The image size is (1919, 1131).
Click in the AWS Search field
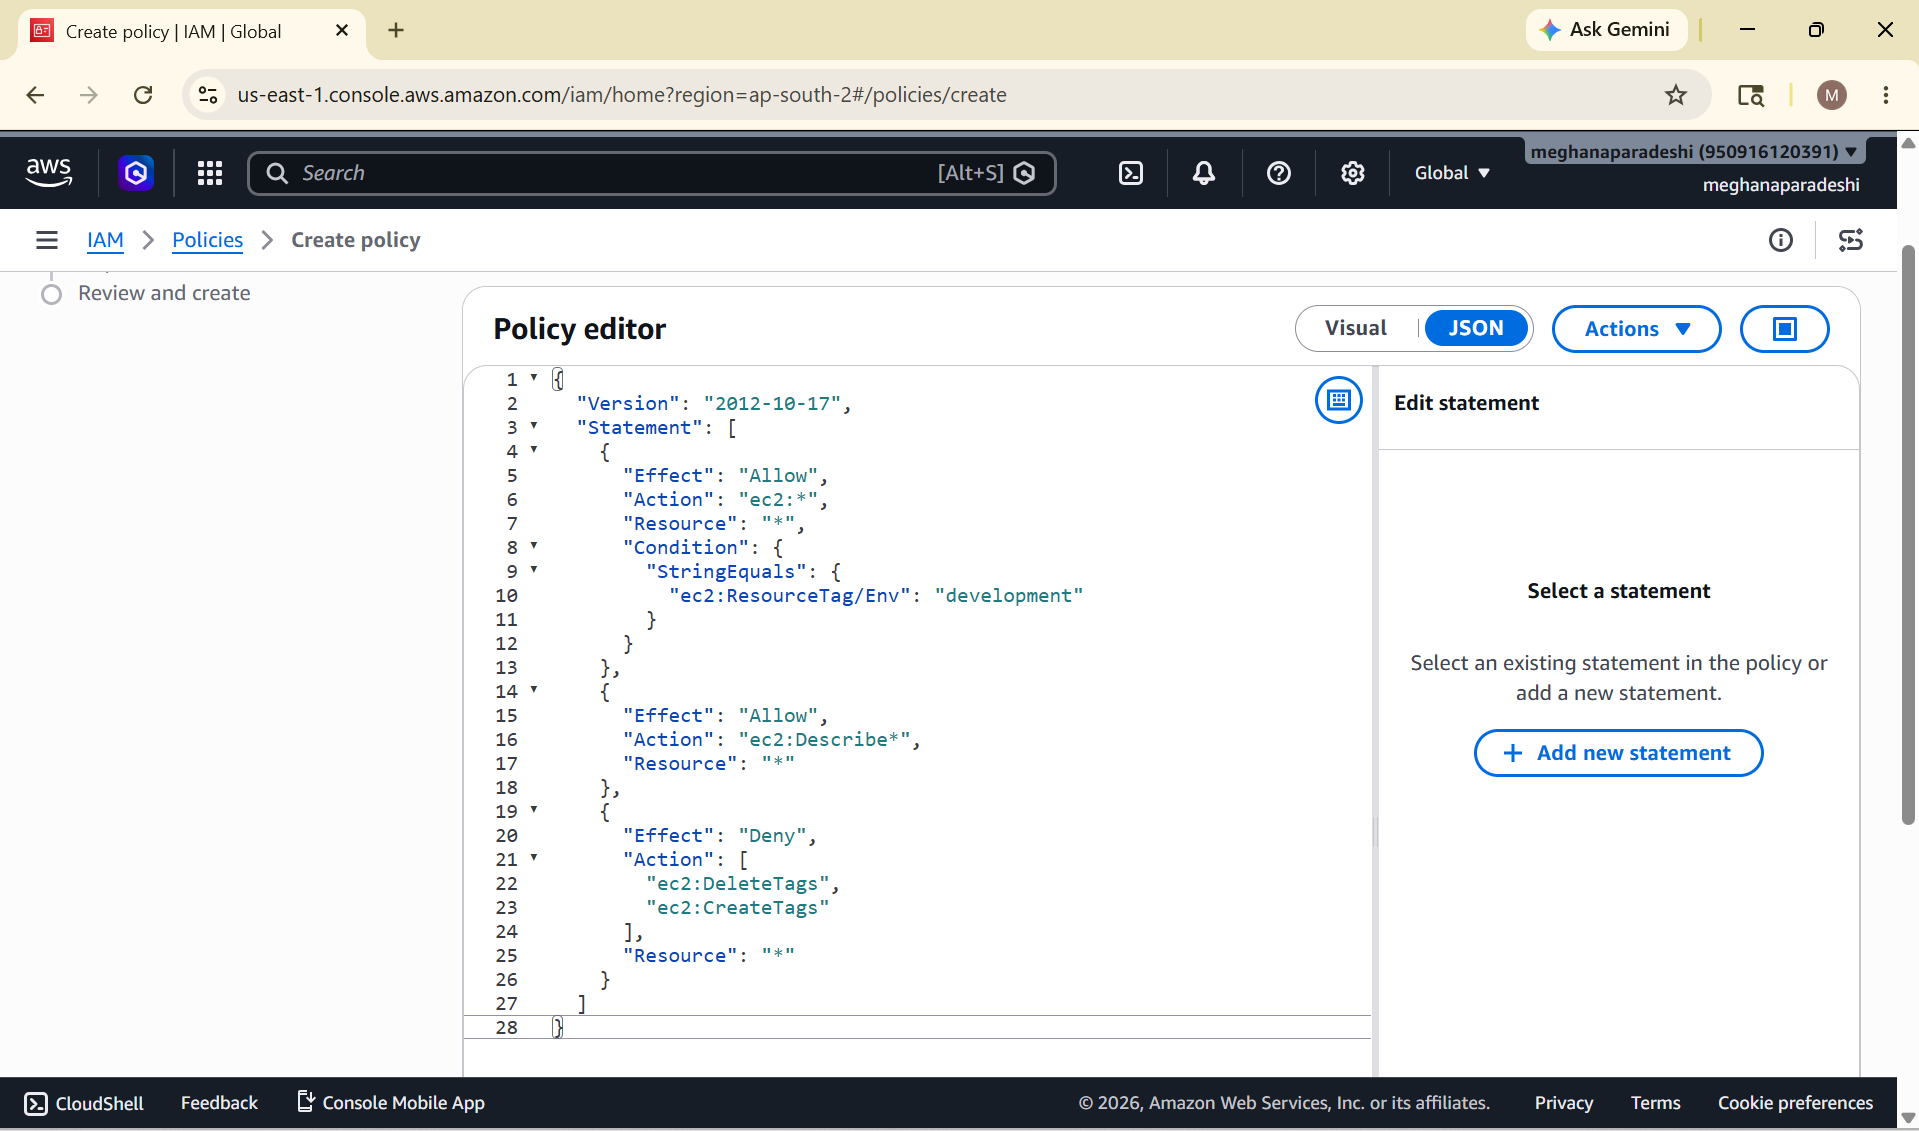click(x=651, y=173)
